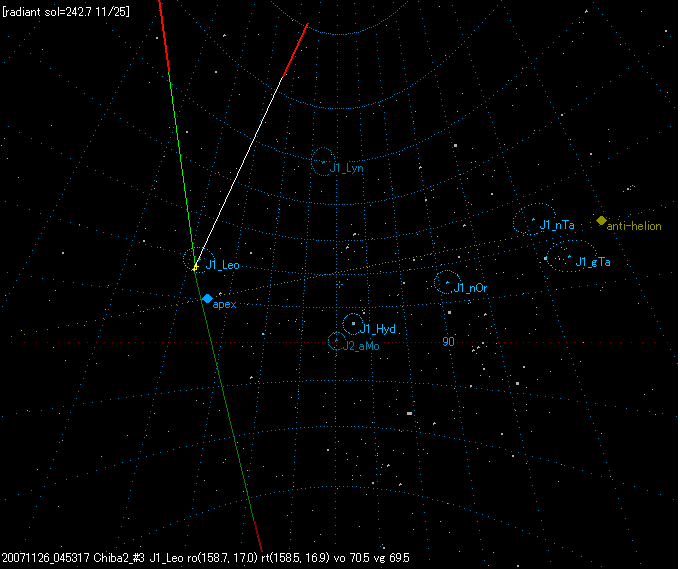
Task: Select the J1_gTa radiant circle
Action: [571, 256]
